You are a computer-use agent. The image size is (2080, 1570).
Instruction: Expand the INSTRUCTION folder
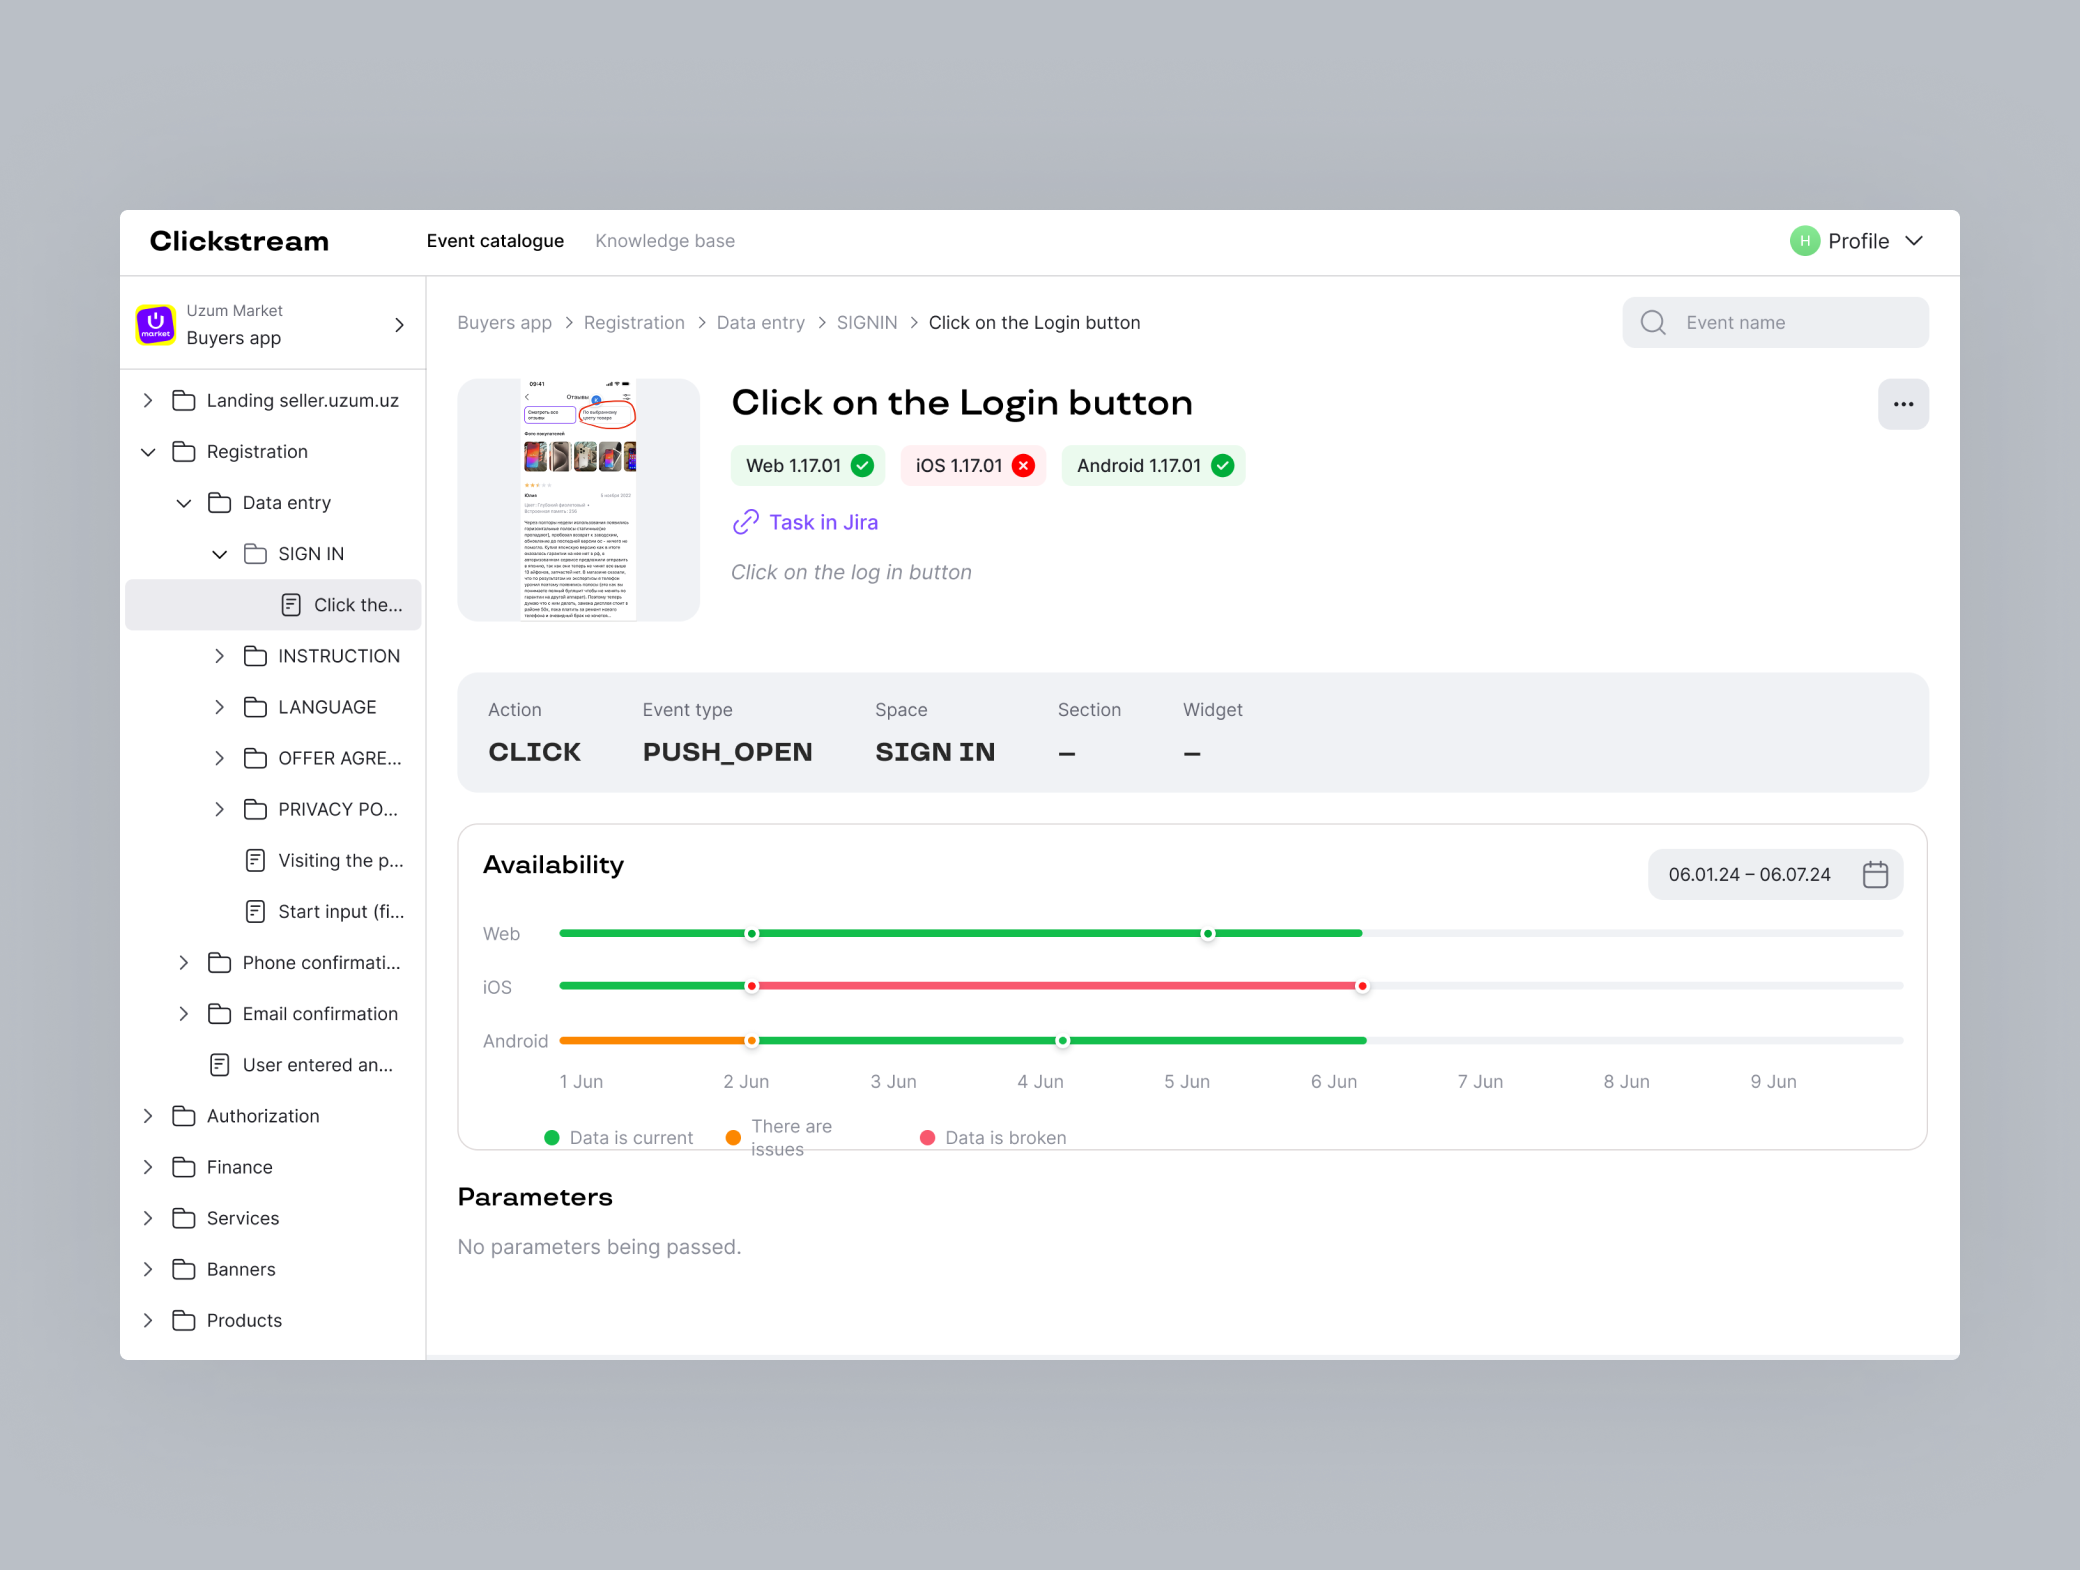219,656
